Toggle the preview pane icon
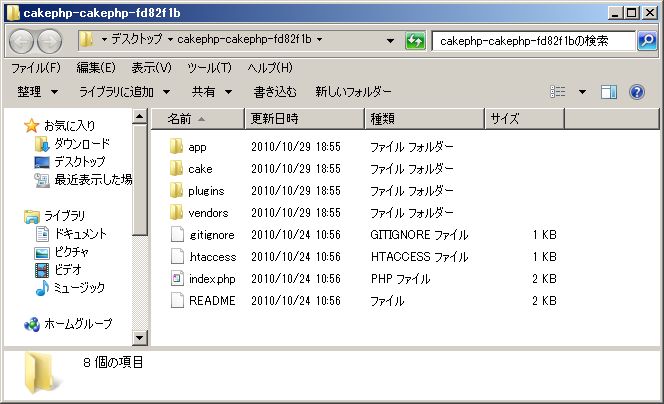Viewport: 664px width, 404px height. 609,91
